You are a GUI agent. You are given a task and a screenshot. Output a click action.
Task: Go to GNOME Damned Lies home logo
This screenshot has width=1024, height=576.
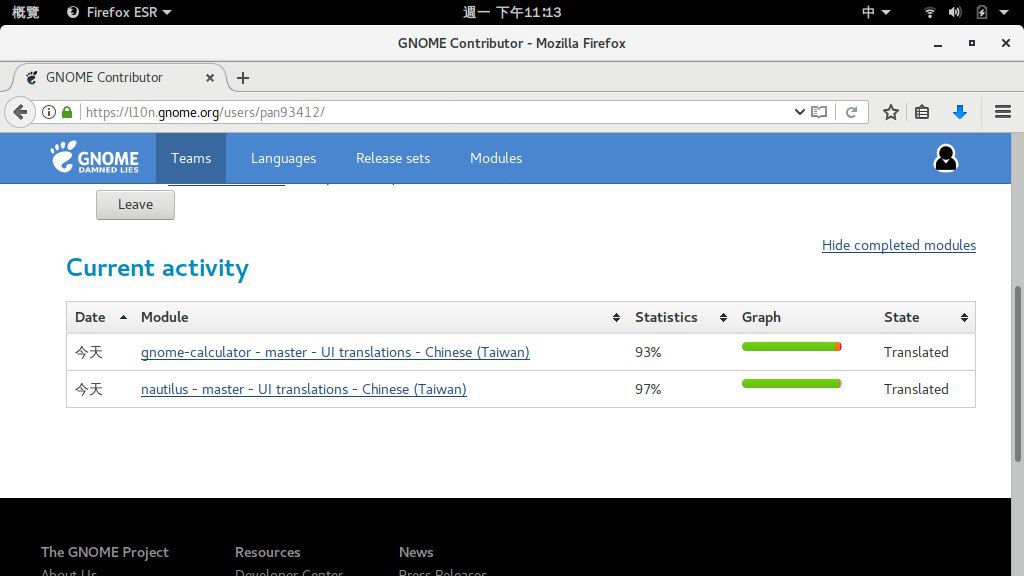coord(95,157)
